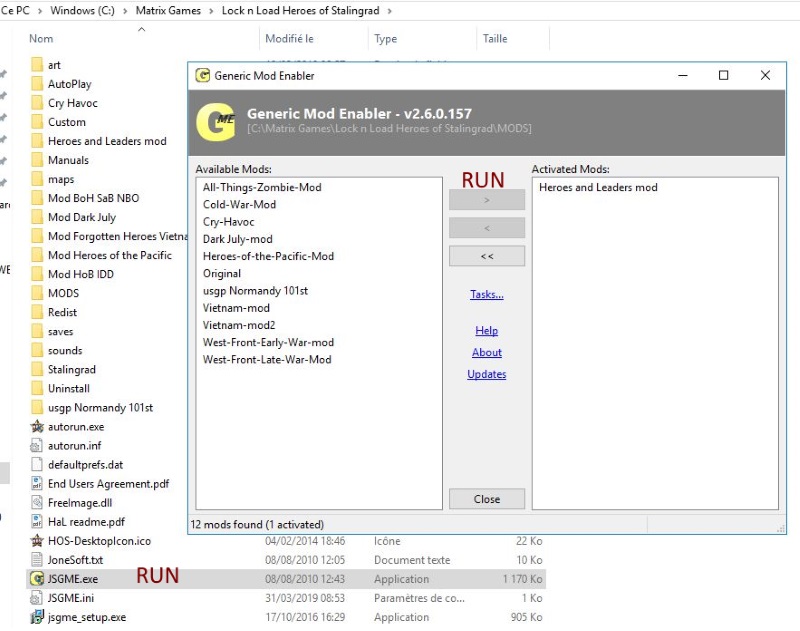
Task: Select Cold-War-Mod in Available Mods
Action: click(239, 205)
